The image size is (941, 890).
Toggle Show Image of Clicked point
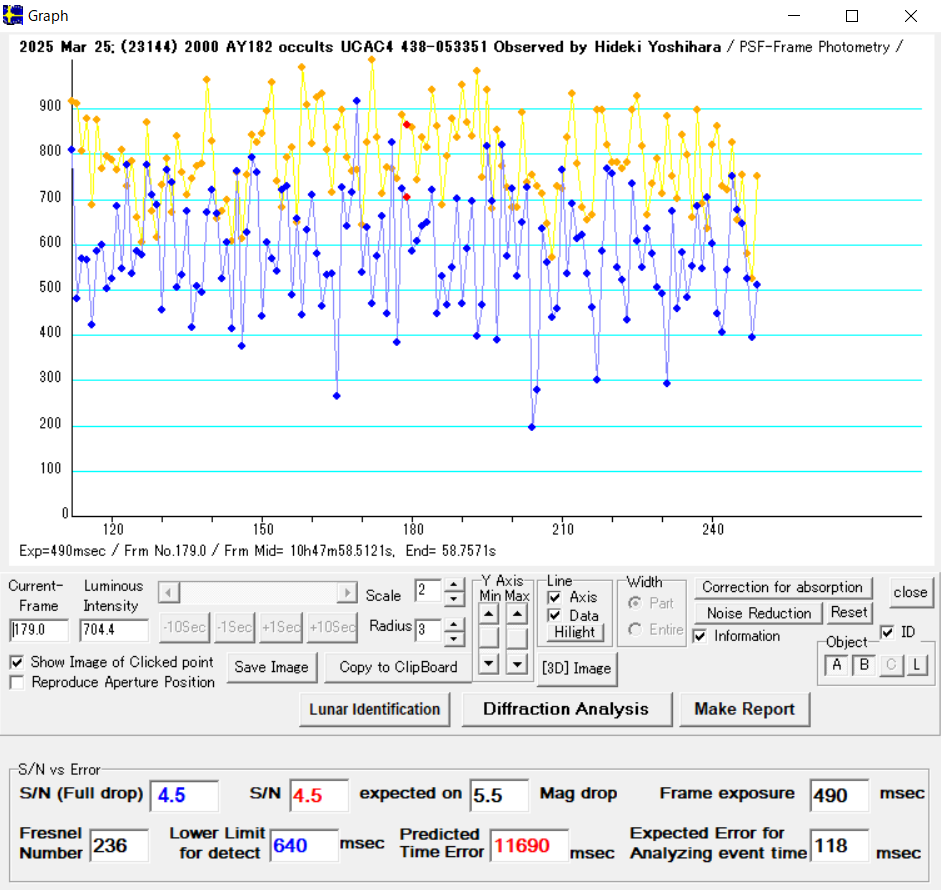pyautogui.click(x=17, y=662)
